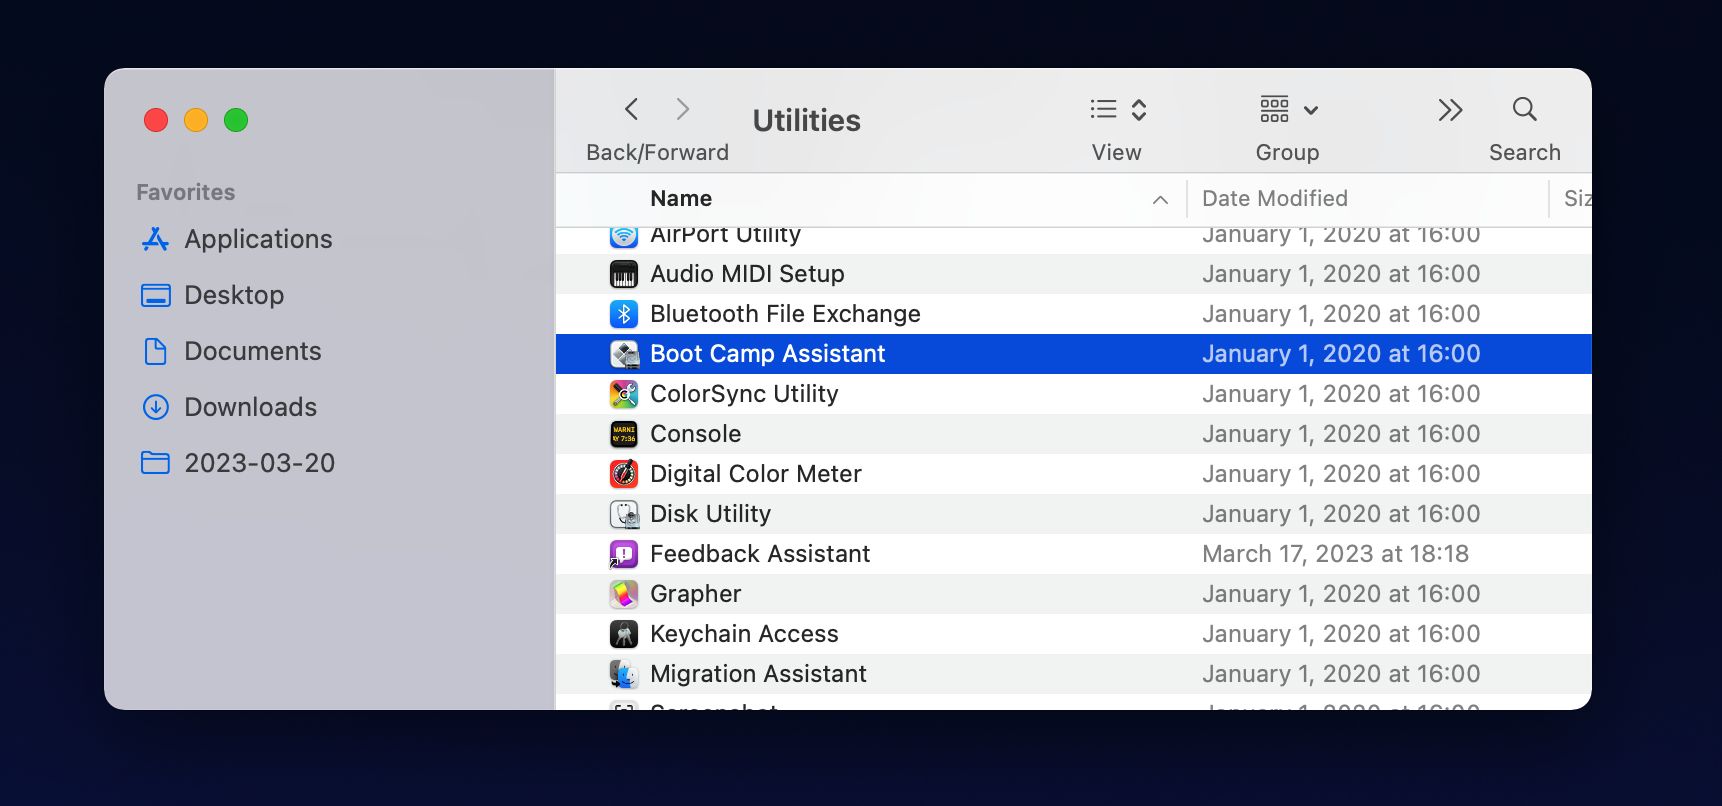This screenshot has width=1722, height=806.
Task: Select Migration Assistant name
Action: click(x=758, y=674)
